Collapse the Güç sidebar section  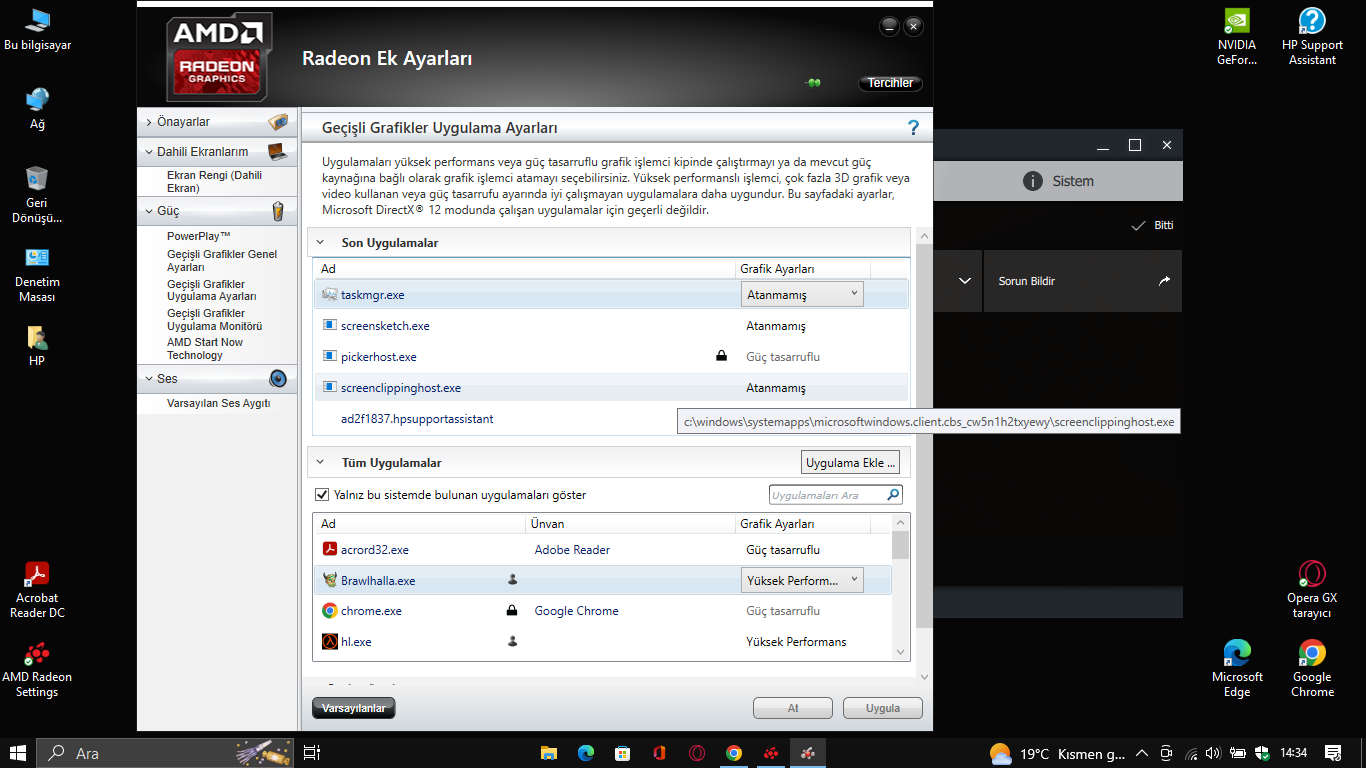(149, 212)
